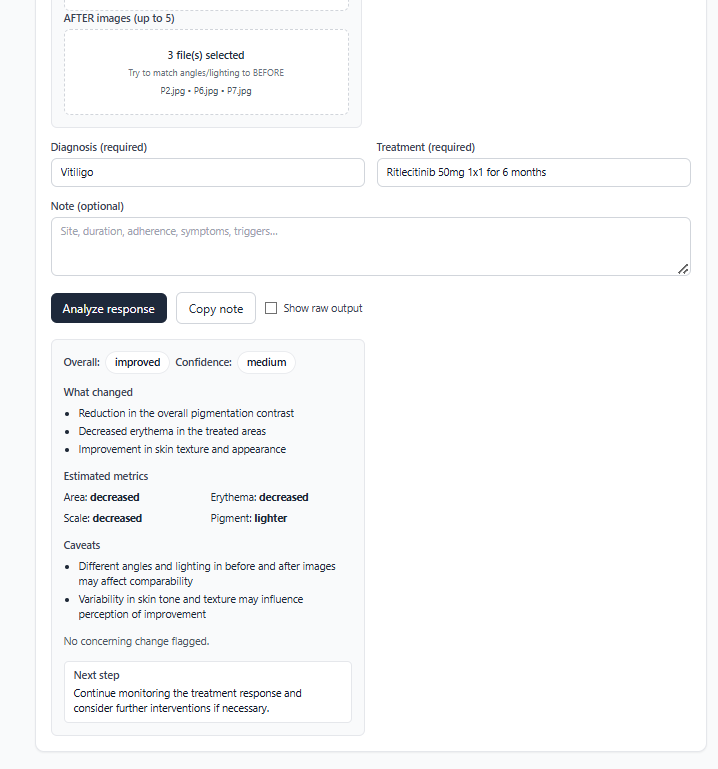Click the Erythema decreased metric
The image size is (718, 769).
(259, 497)
